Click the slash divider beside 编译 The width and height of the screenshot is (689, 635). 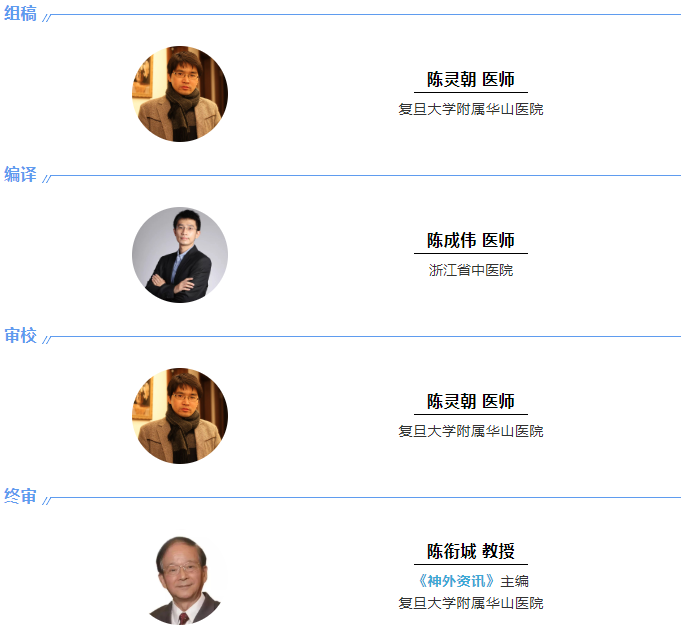[x=47, y=178]
